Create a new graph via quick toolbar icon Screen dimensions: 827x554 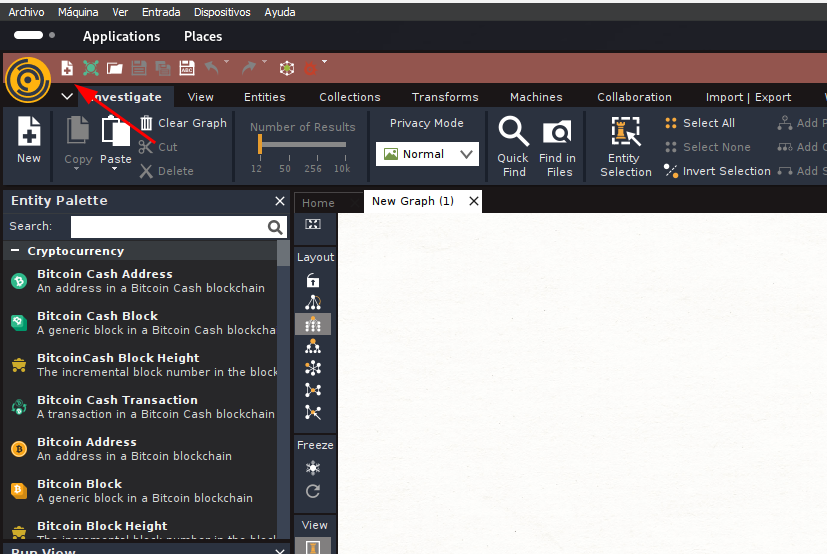click(67, 68)
